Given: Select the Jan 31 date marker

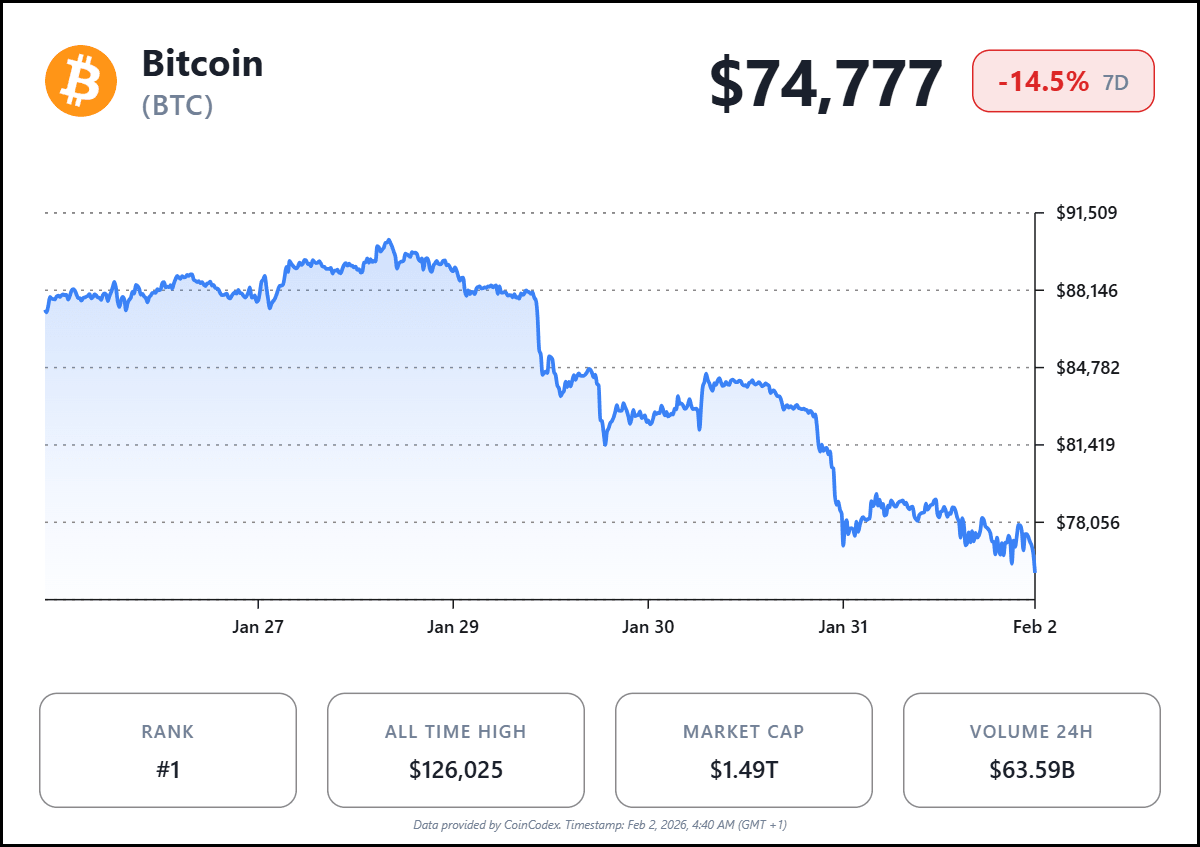Looking at the screenshot, I should 843,627.
